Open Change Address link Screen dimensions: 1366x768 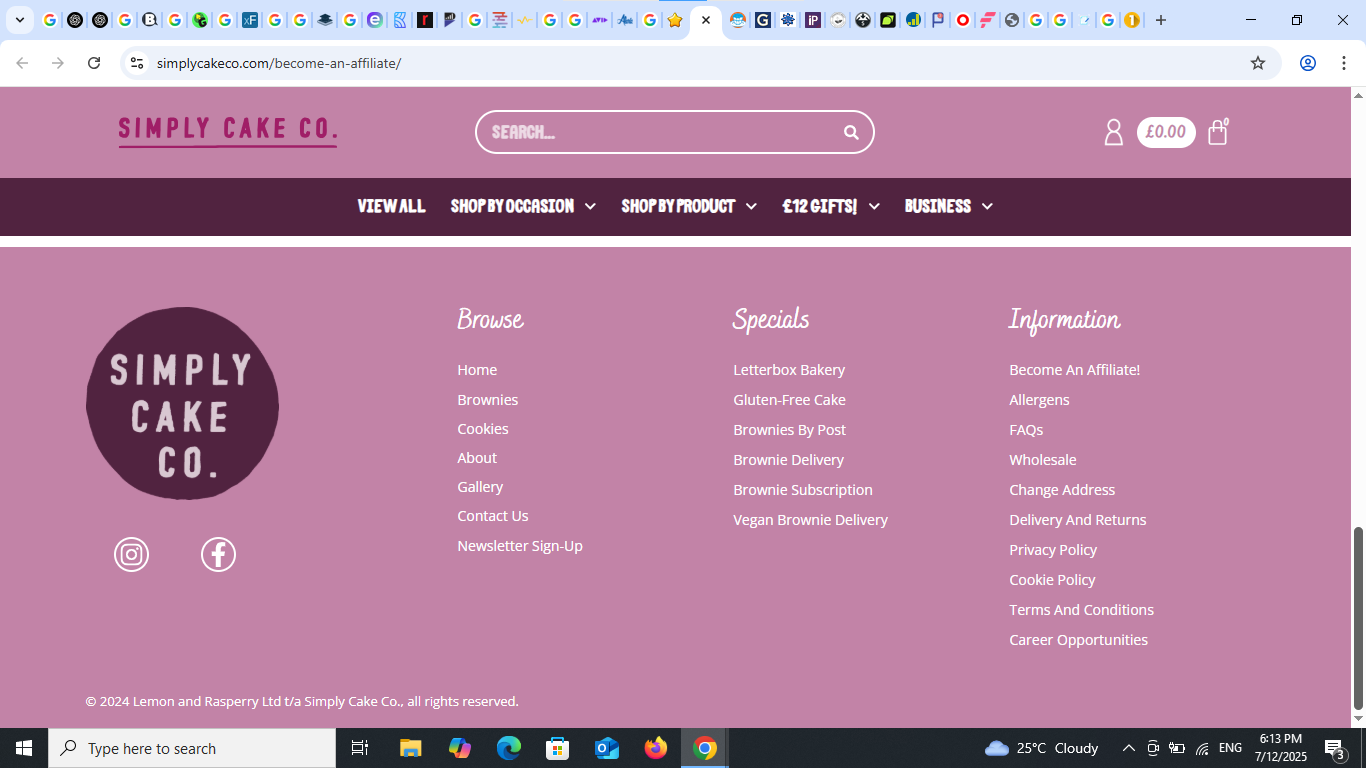[x=1062, y=490]
